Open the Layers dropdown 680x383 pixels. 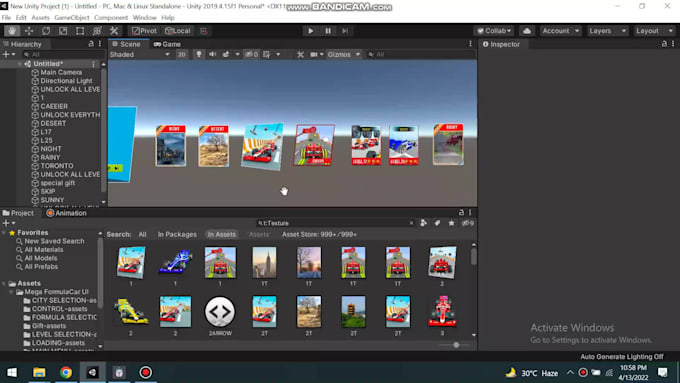click(x=607, y=31)
